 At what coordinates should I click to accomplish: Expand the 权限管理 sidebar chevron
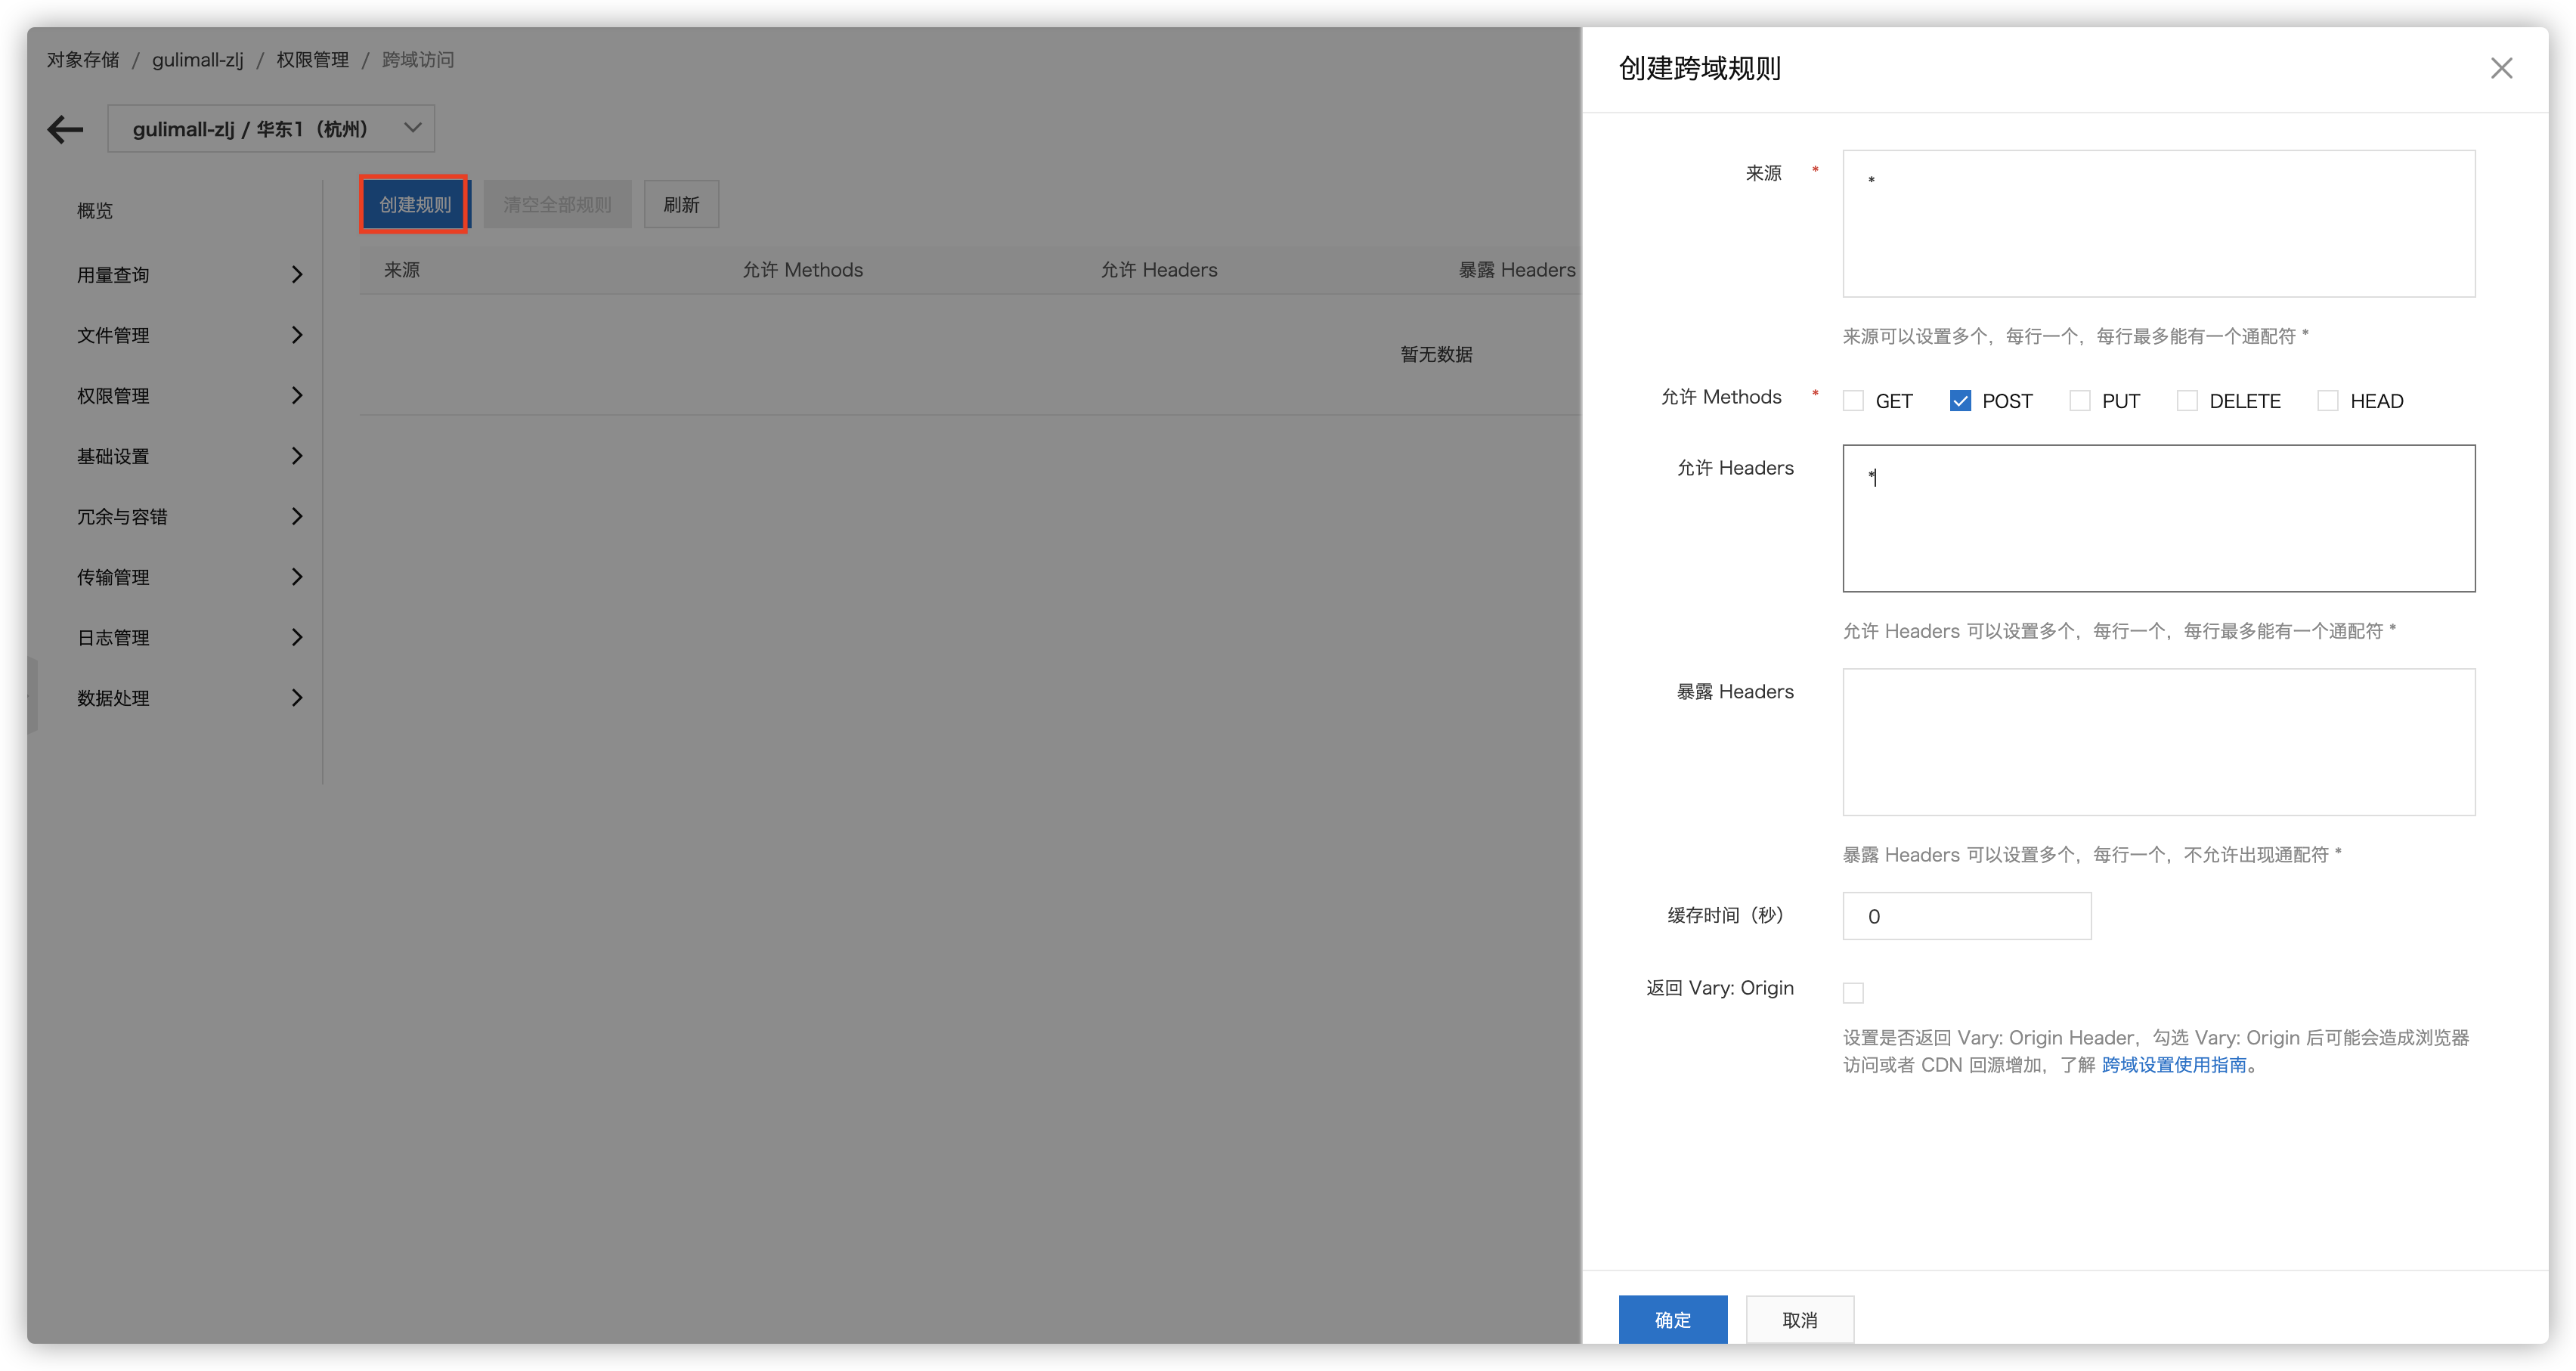coord(296,395)
